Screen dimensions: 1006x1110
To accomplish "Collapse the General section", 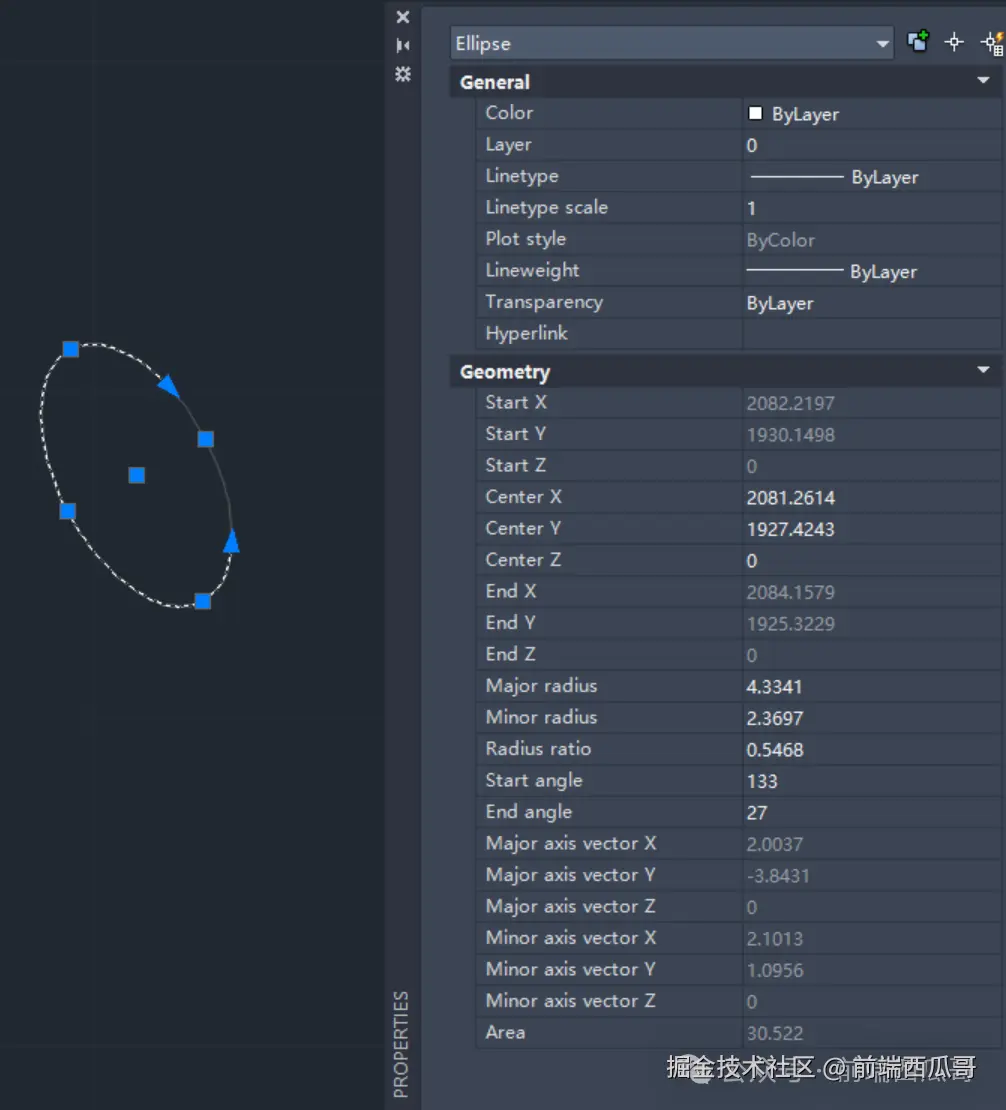I will [983, 81].
